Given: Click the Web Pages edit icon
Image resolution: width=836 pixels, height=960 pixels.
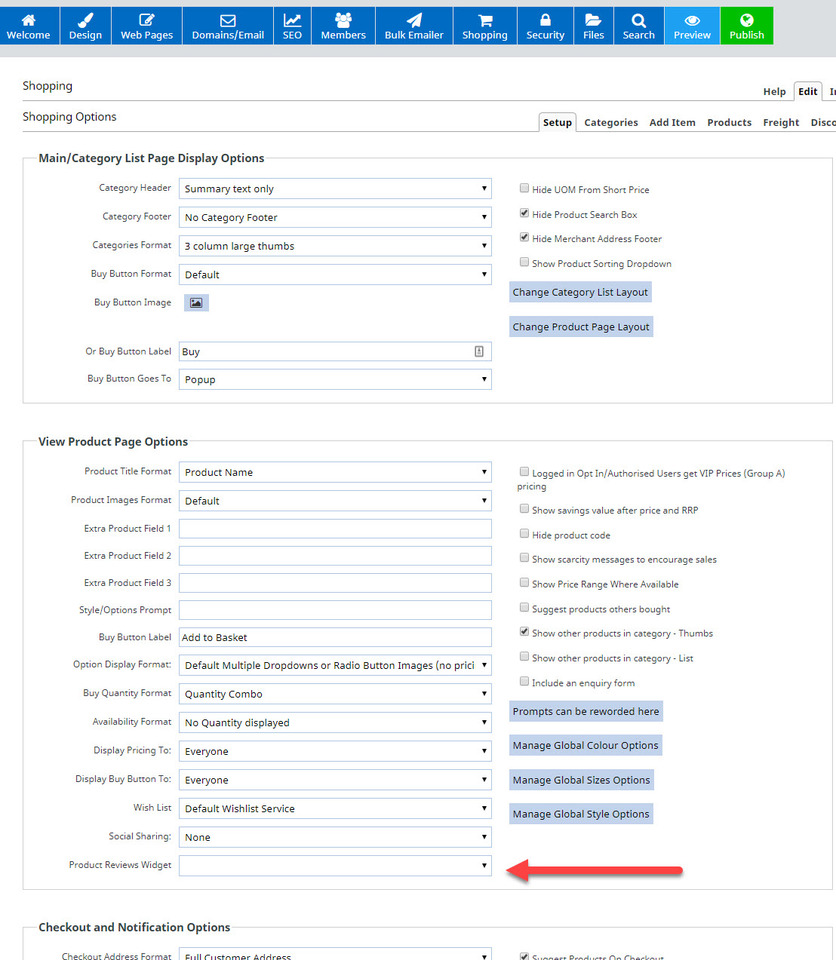Looking at the screenshot, I should coord(146,20).
